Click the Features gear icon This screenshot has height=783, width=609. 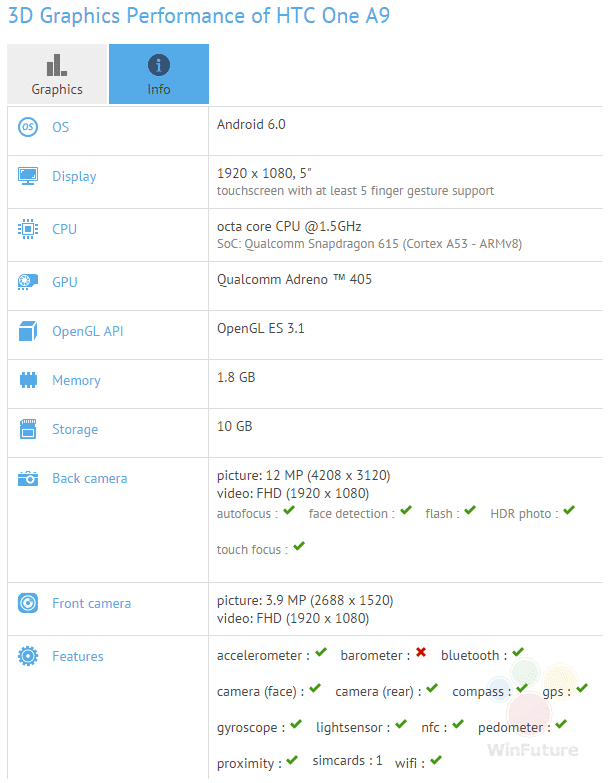pos(28,656)
